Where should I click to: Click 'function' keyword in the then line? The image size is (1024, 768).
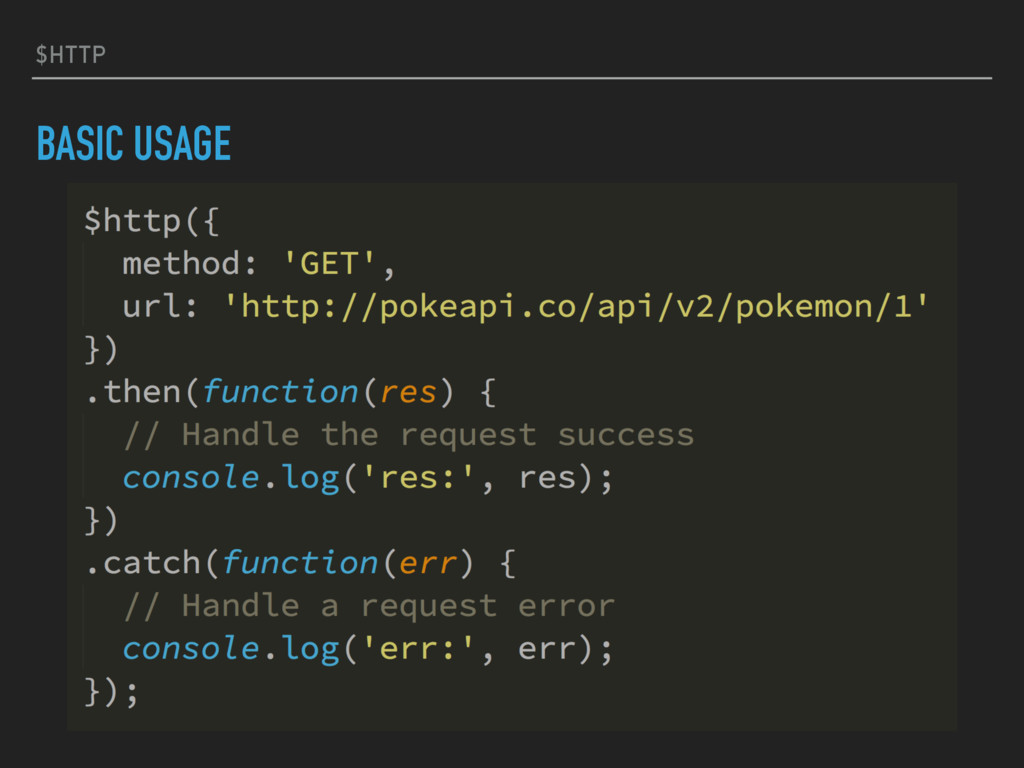[280, 392]
